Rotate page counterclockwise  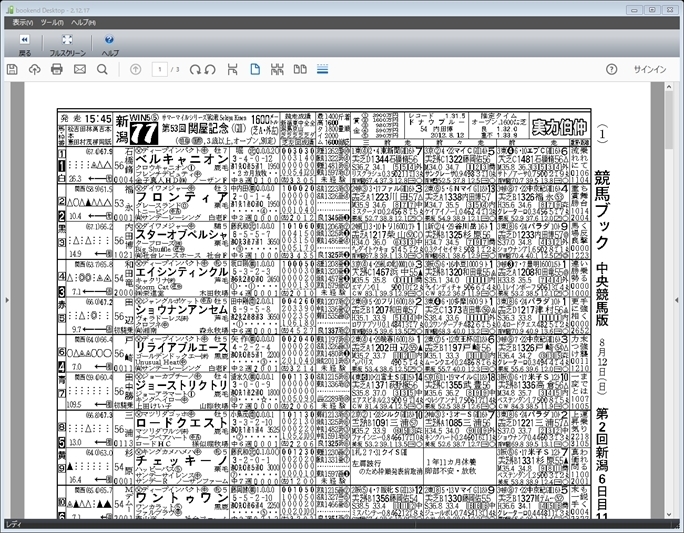(x=210, y=69)
